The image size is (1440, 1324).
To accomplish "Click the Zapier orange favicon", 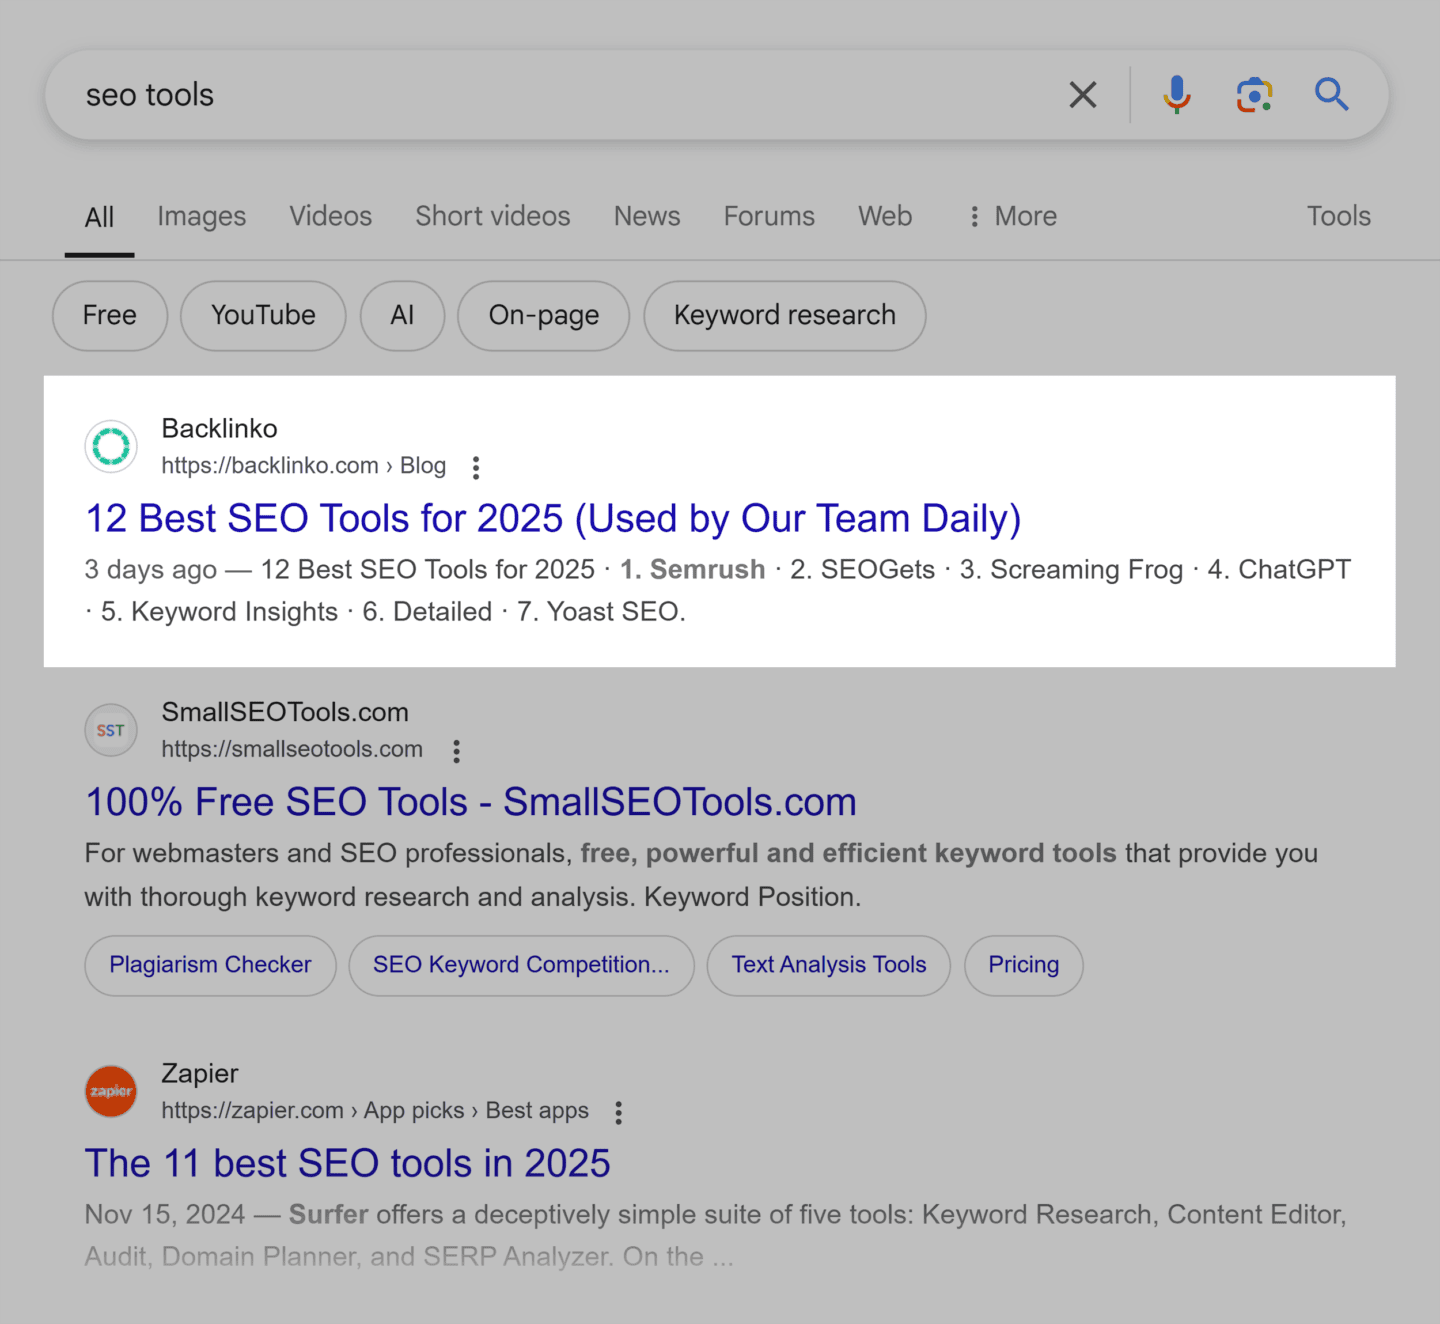I will point(111,1091).
